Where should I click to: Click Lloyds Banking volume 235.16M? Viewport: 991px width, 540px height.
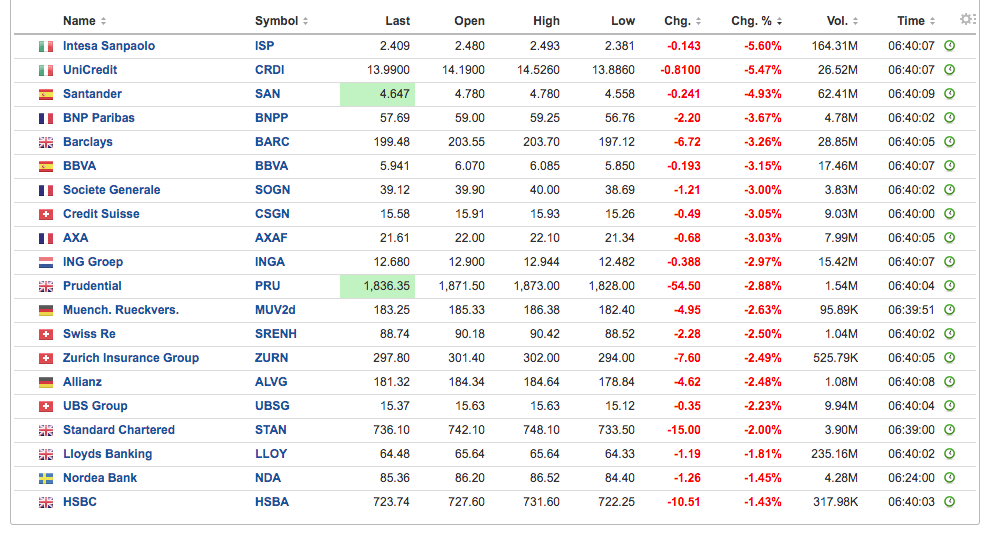(x=834, y=454)
